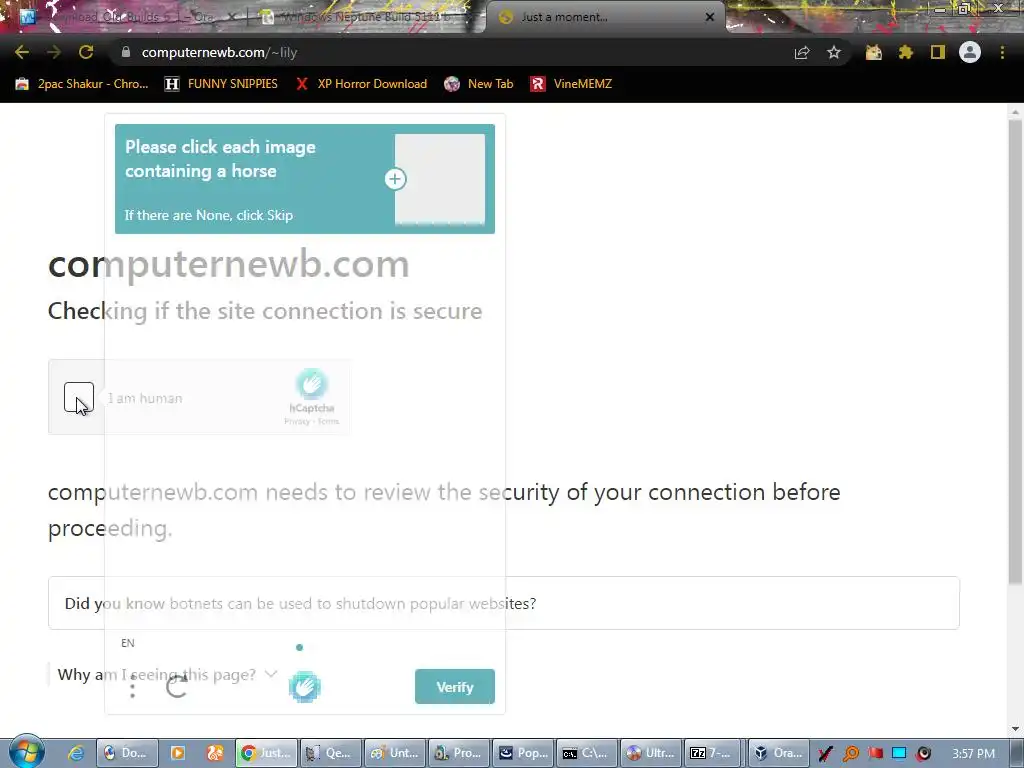Viewport: 1024px width, 768px height.
Task: Tick the I am human checkbox
Action: point(79,397)
